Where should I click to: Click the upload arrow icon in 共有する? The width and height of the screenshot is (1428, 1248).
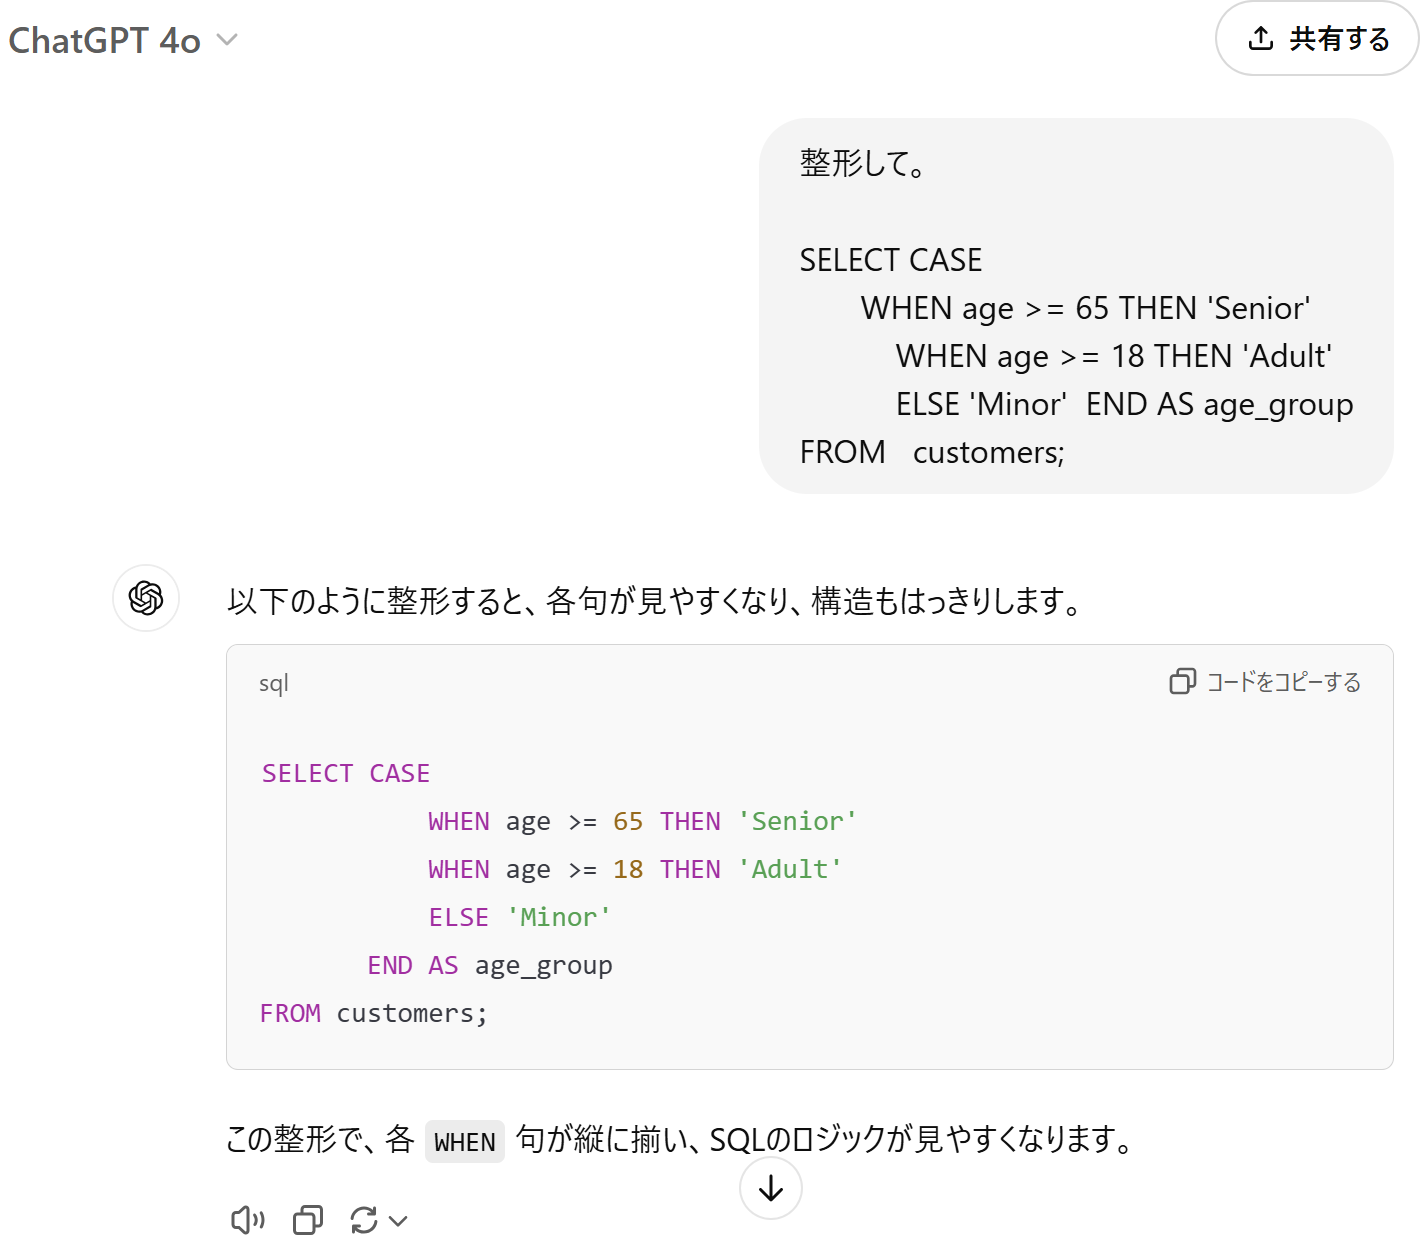[1261, 39]
